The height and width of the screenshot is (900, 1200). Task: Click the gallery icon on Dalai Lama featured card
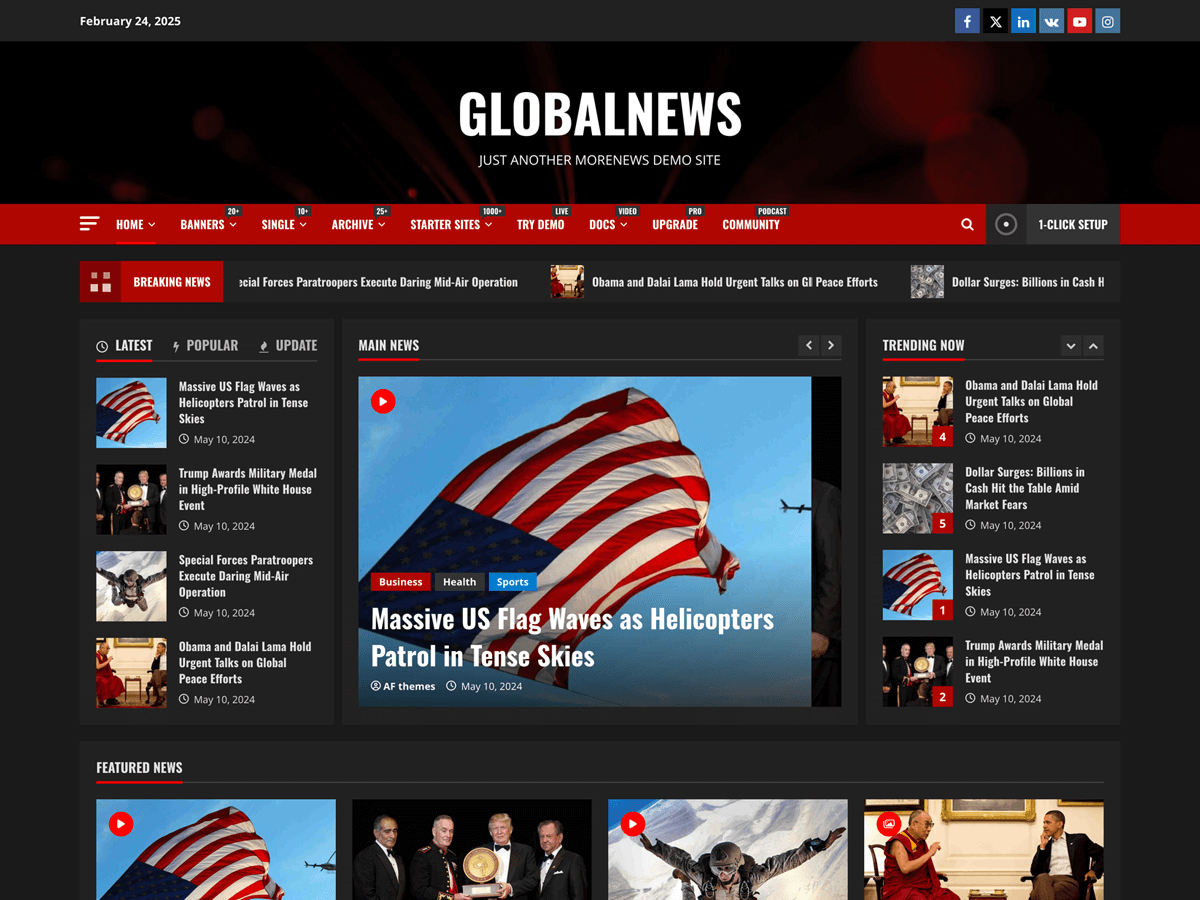(x=889, y=824)
